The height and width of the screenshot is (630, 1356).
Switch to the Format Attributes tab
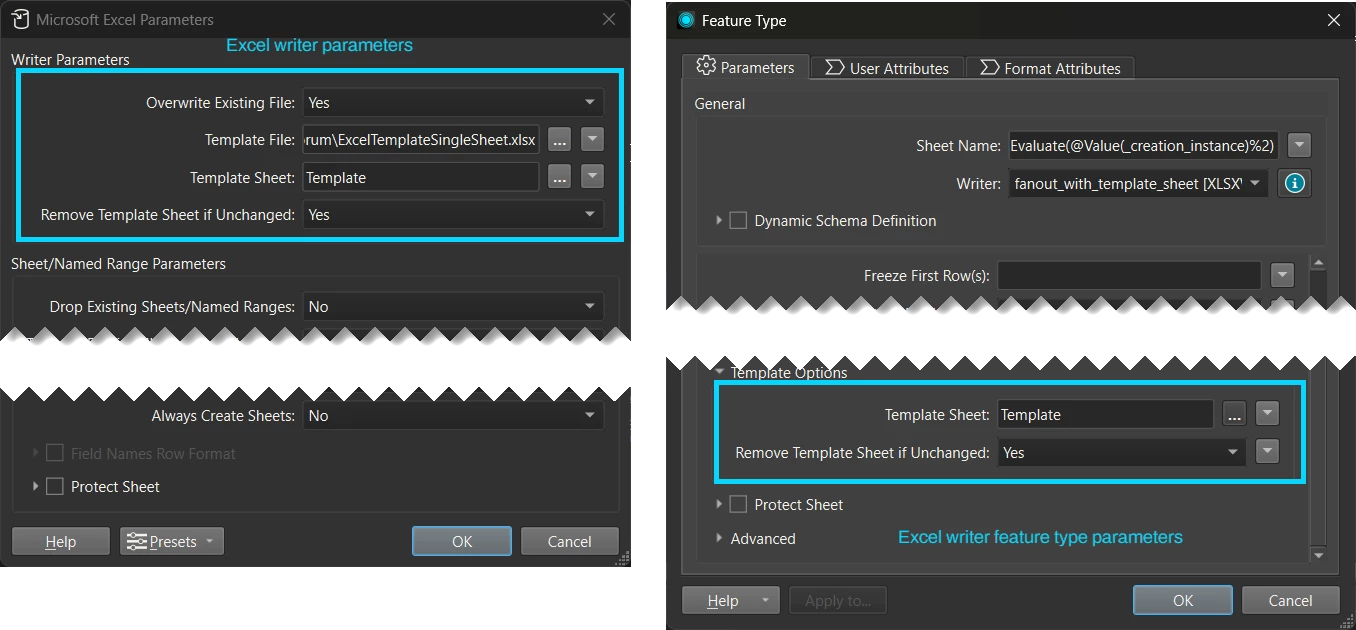[1050, 68]
